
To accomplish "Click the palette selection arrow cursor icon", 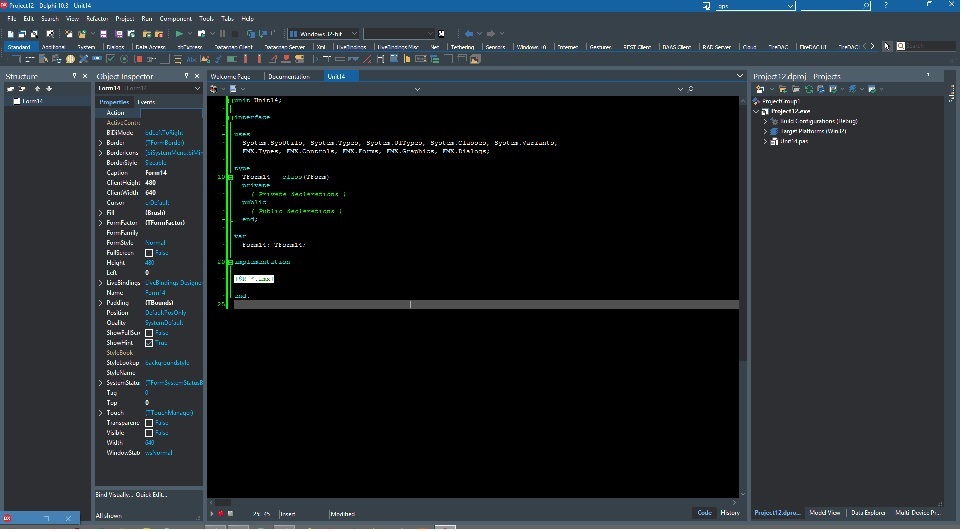I will [x=887, y=46].
